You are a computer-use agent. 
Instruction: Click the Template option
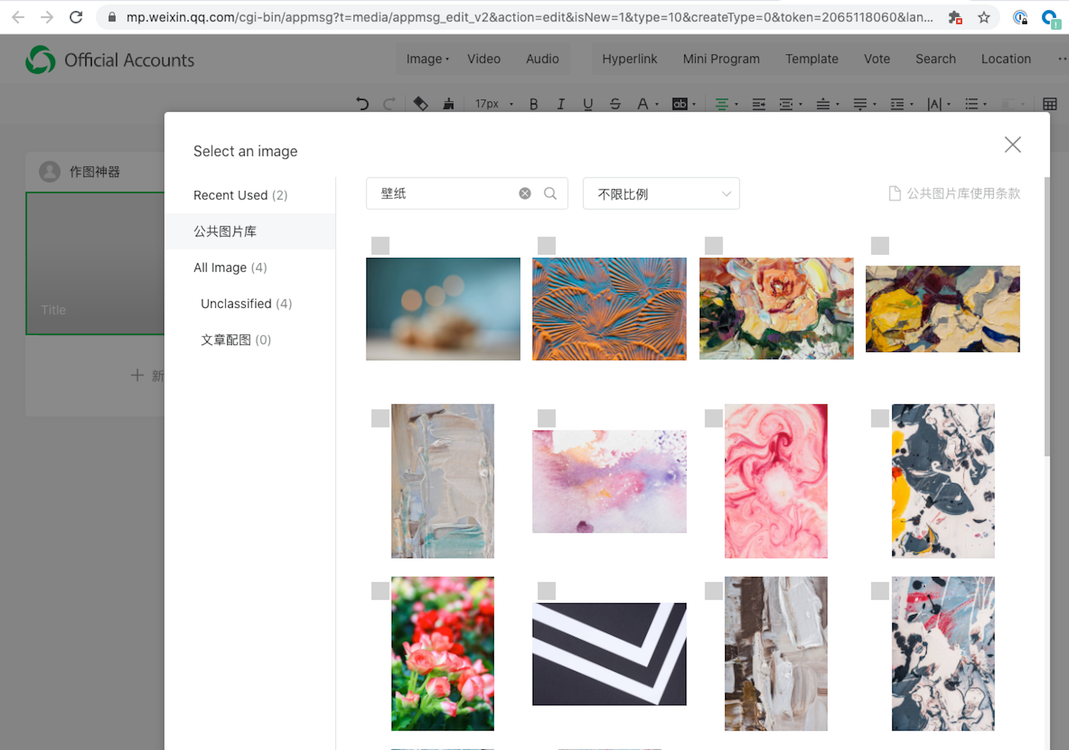pyautogui.click(x=812, y=59)
